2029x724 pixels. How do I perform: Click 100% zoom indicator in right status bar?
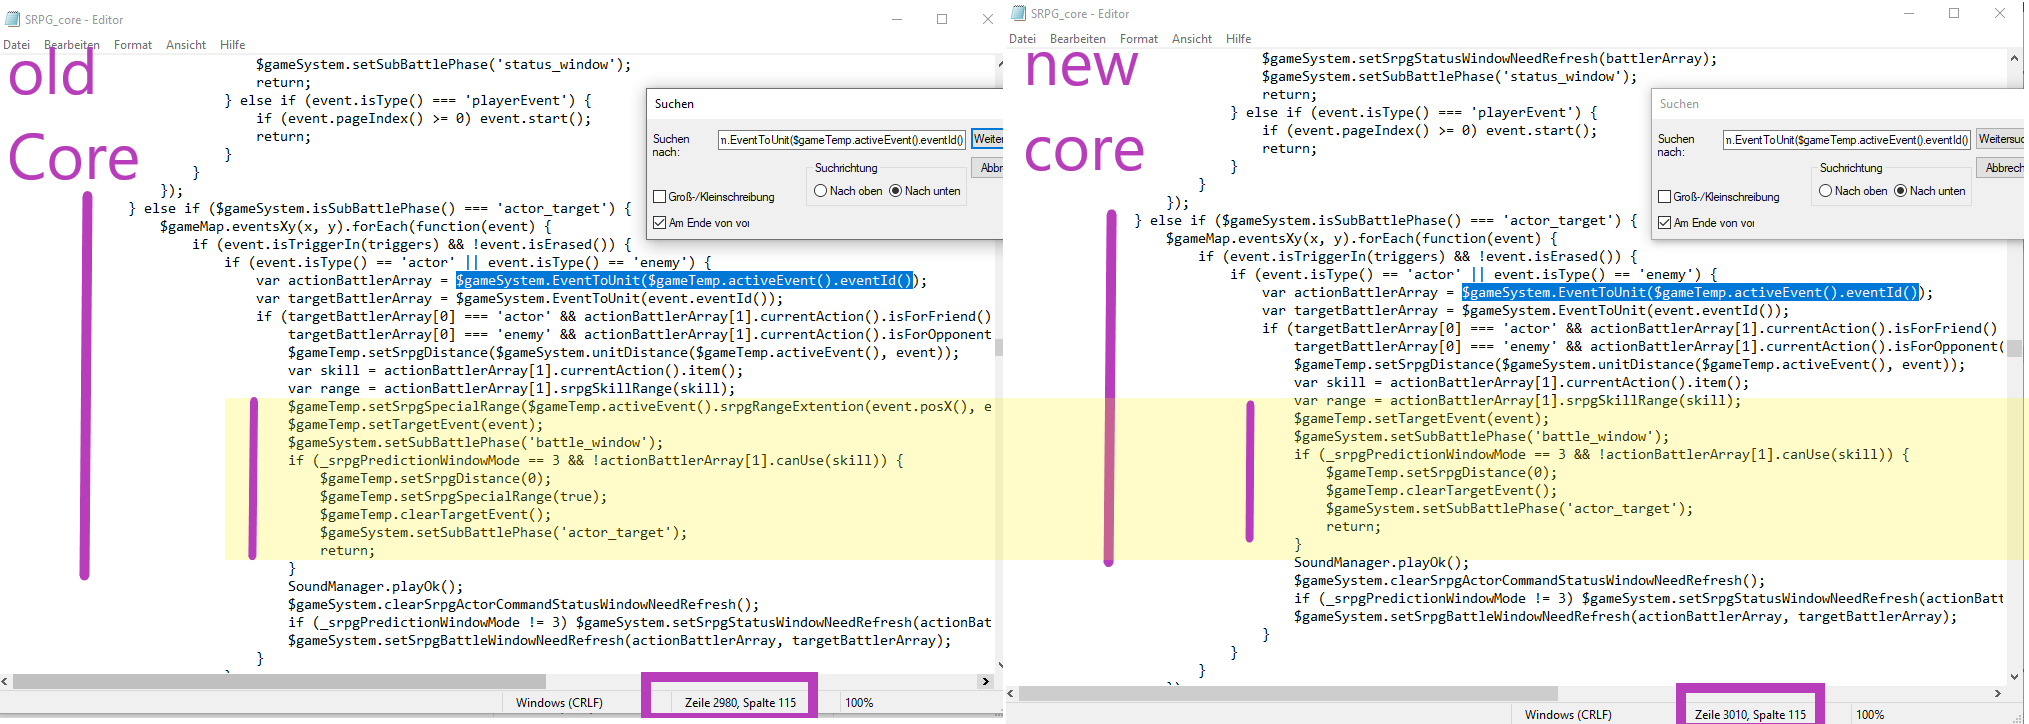(1870, 715)
